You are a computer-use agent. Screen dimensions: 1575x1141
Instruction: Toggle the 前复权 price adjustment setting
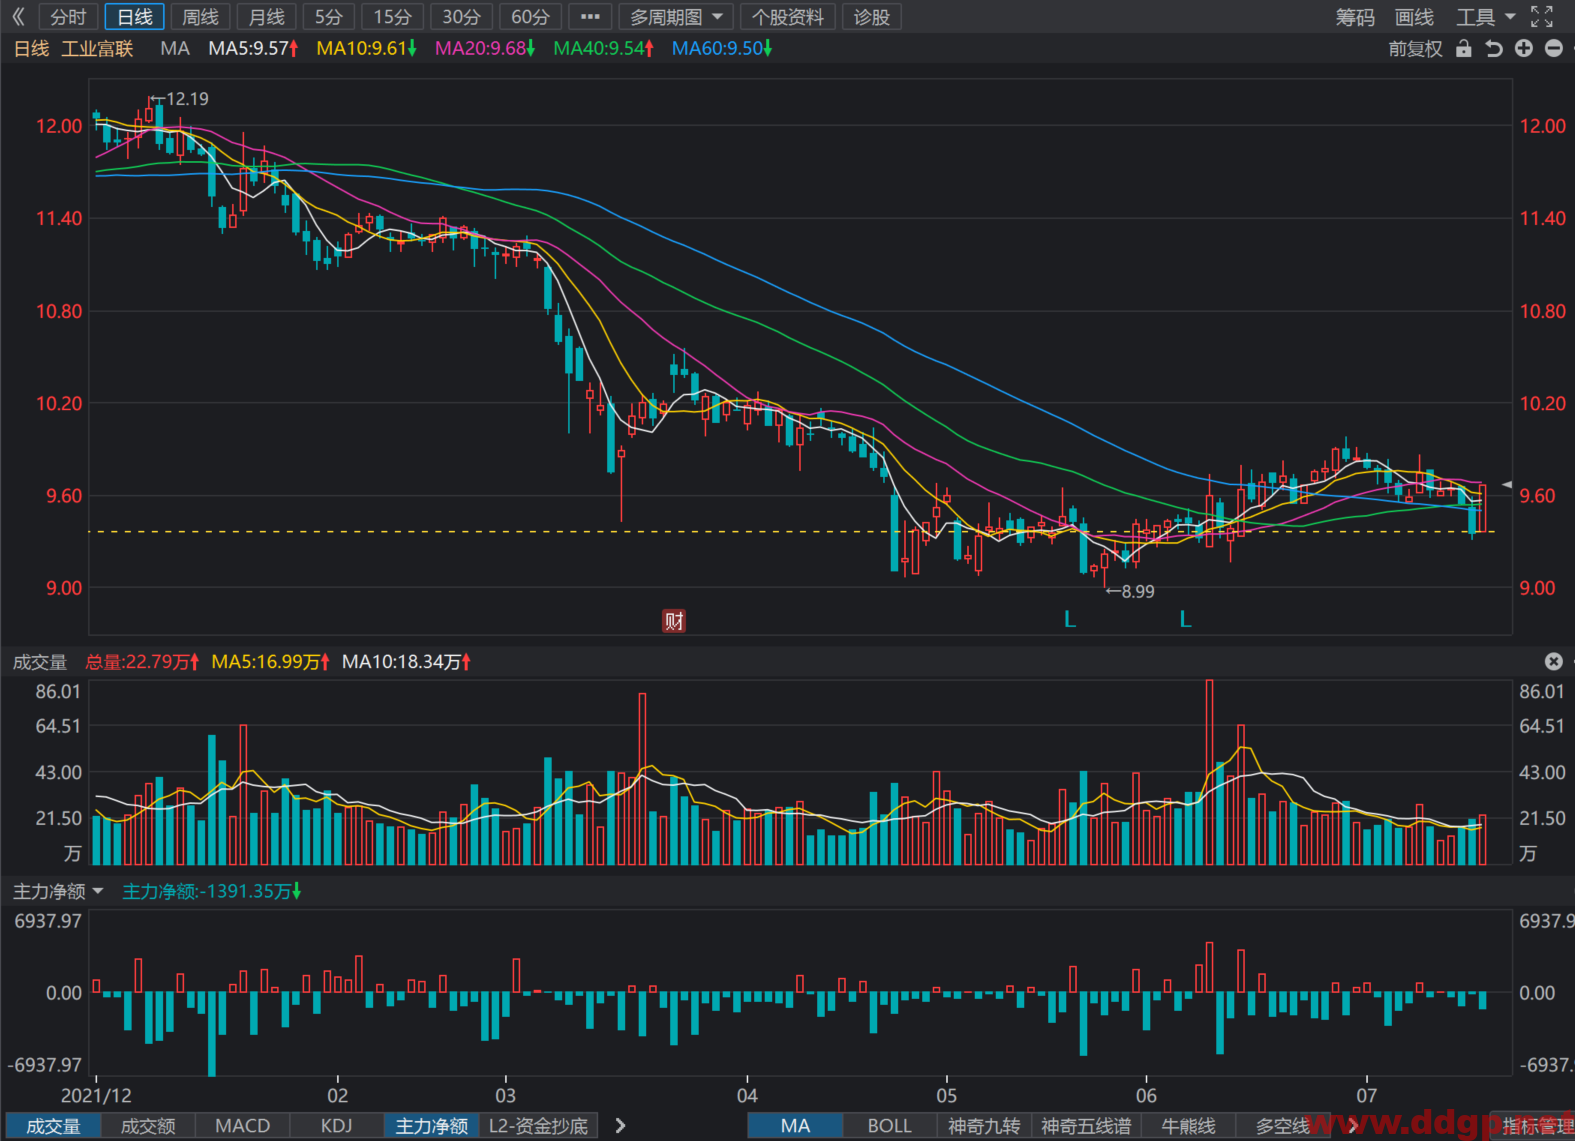pos(1416,49)
